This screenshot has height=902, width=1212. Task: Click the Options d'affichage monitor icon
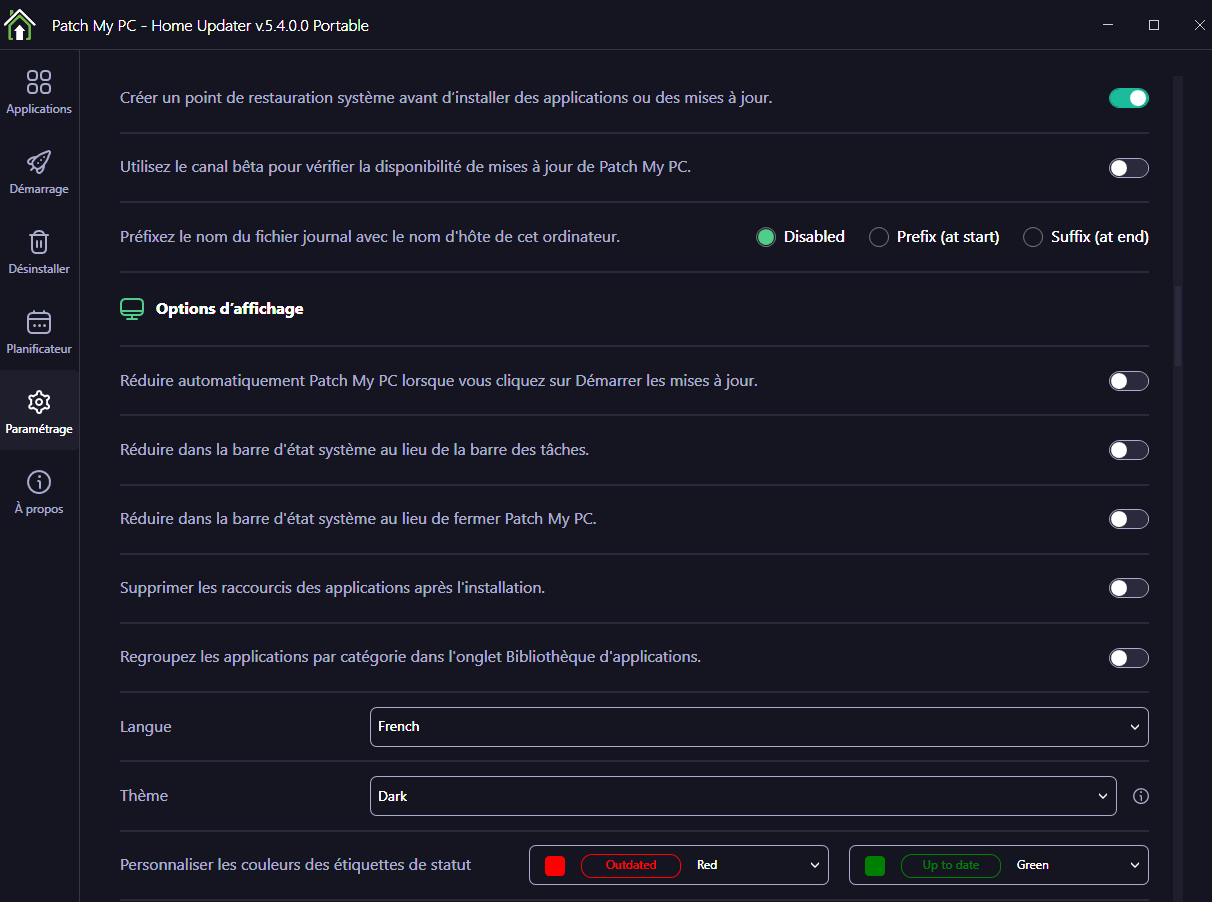[x=132, y=309]
